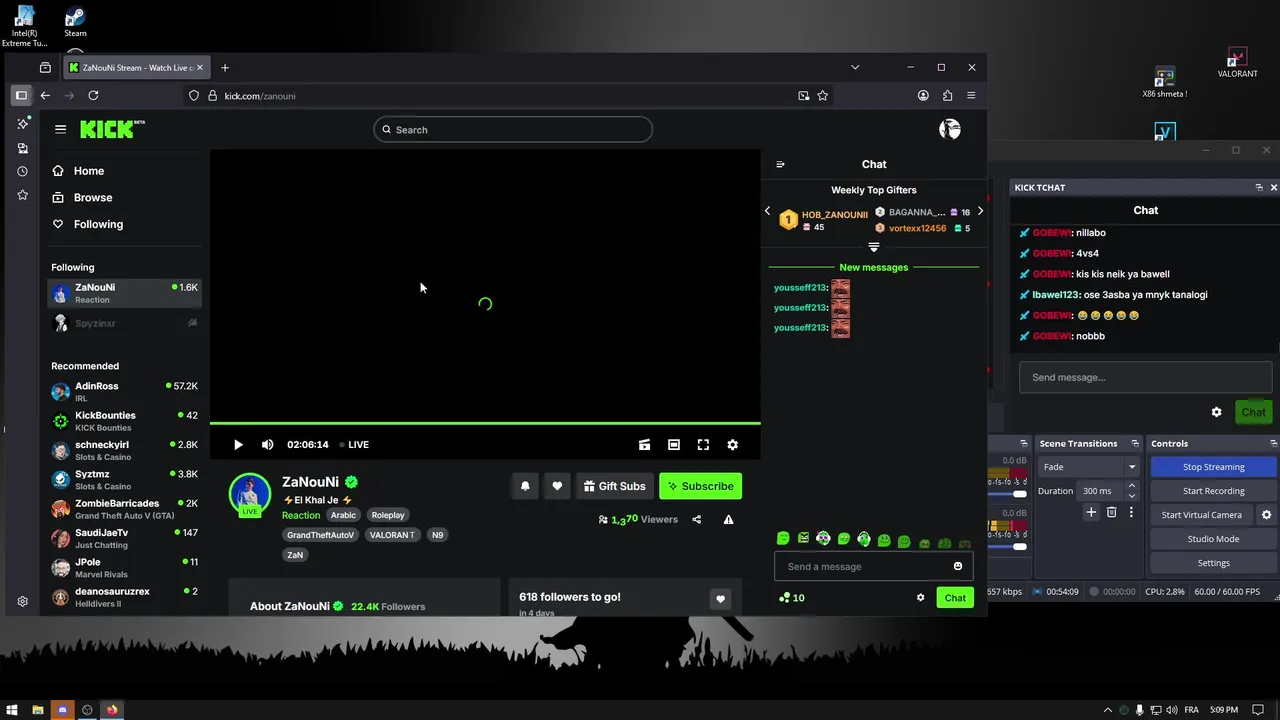Click heart icon on followers goal card
The height and width of the screenshot is (720, 1280).
pos(720,599)
